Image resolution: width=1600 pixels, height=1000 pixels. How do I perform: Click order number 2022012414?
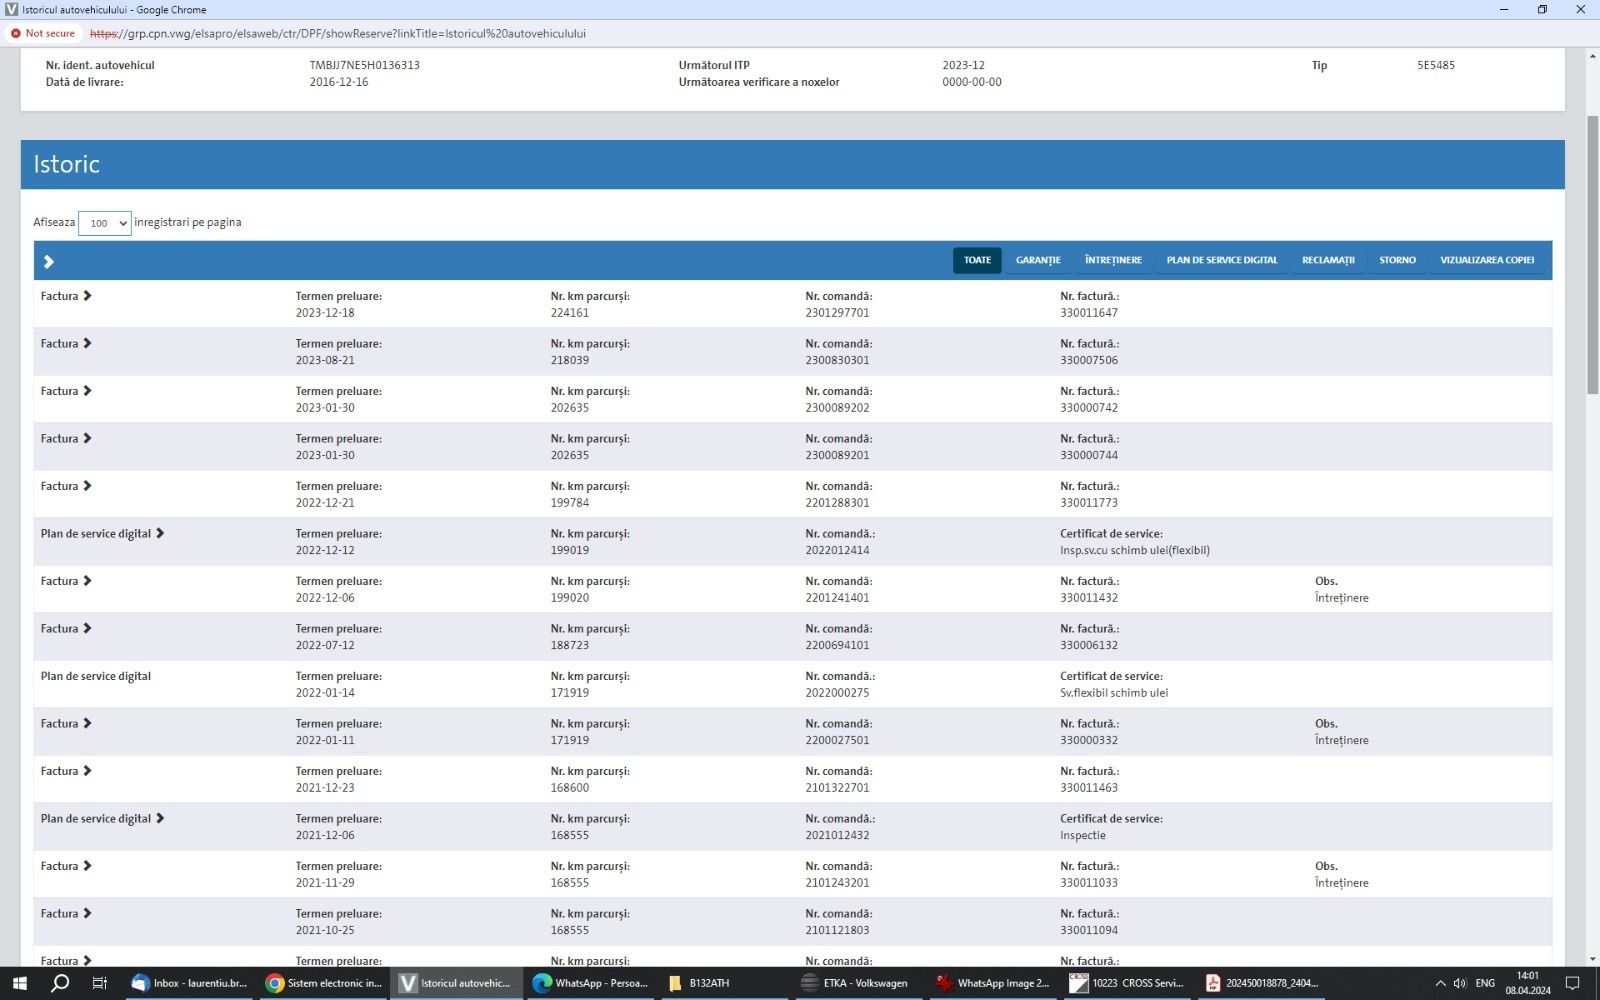pyautogui.click(x=837, y=550)
